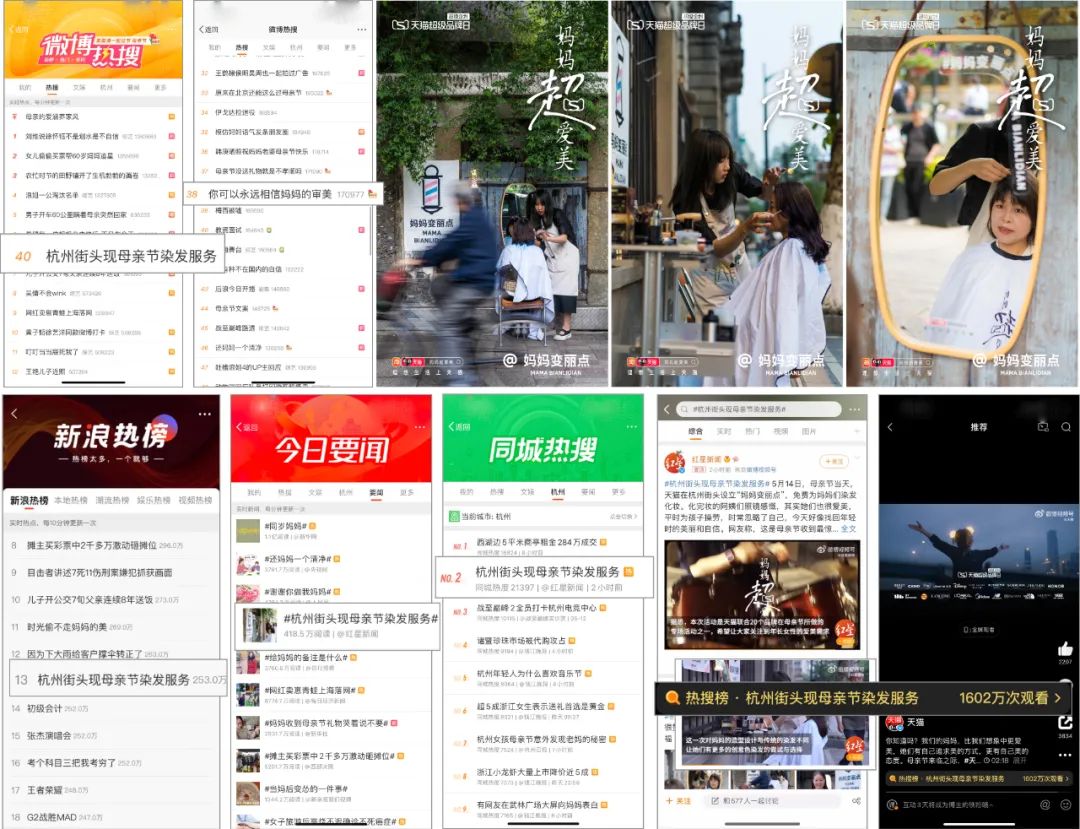1080x829 pixels.
Task: Tap 返回 on the 今日要闻 banner
Action: point(247,427)
